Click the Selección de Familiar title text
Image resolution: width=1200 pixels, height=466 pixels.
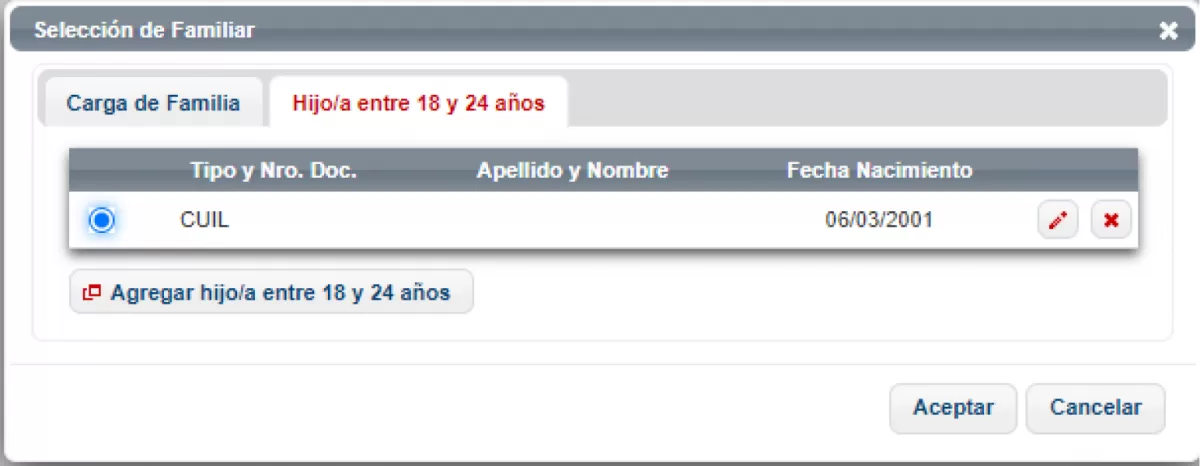(144, 31)
